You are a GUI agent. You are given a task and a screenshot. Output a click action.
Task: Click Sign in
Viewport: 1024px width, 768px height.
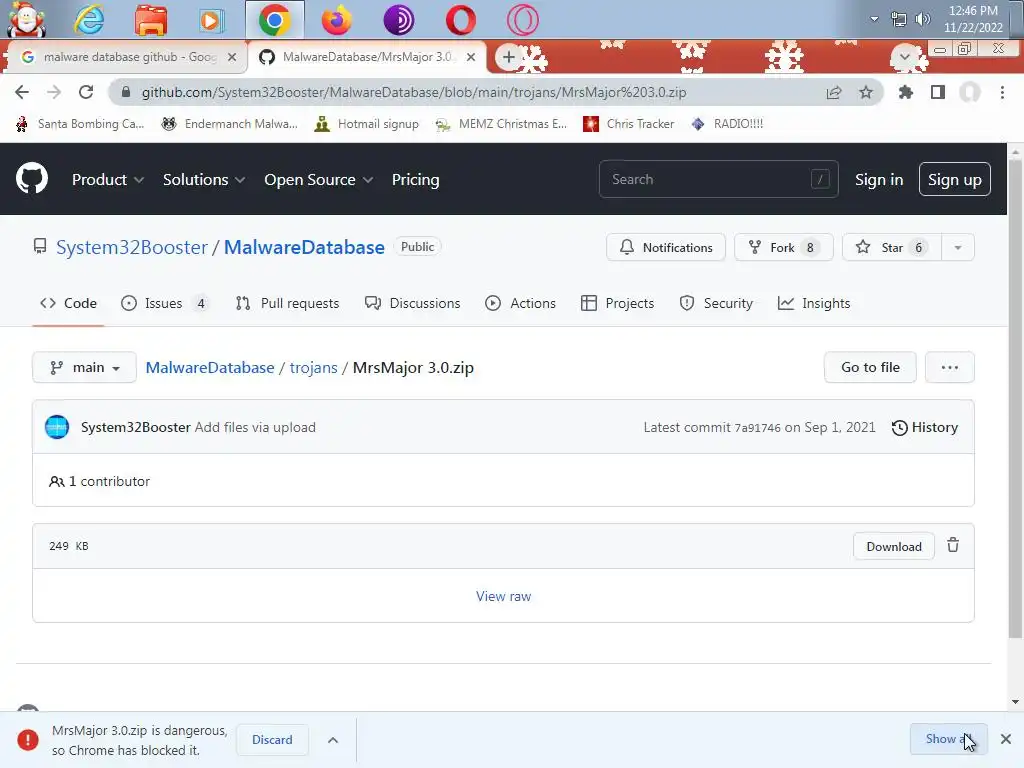[x=879, y=180]
